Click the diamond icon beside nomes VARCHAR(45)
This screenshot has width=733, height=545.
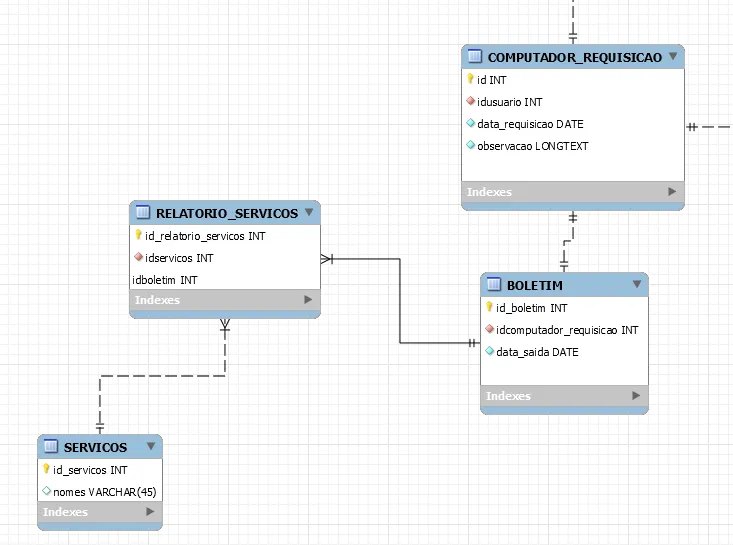(46, 491)
